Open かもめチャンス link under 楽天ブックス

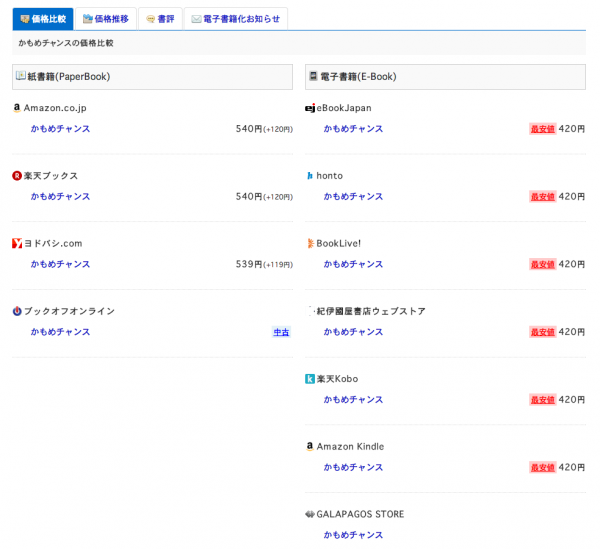pos(60,196)
